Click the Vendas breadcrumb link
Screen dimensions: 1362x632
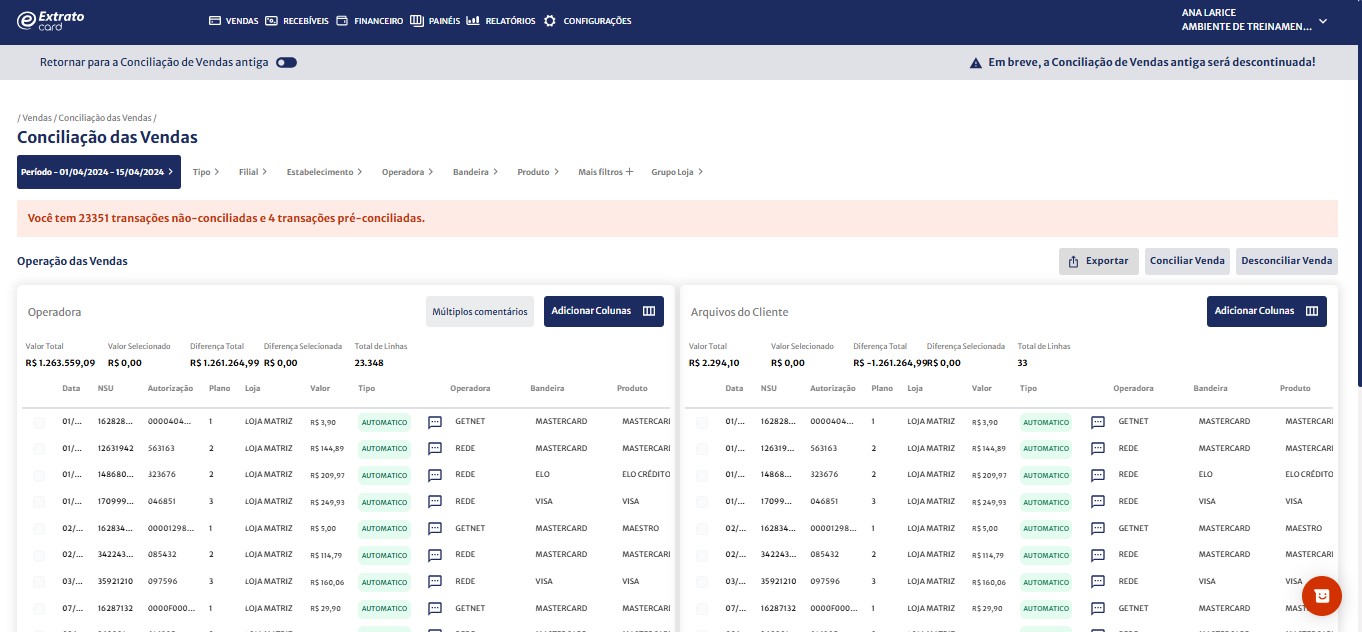click(37, 118)
